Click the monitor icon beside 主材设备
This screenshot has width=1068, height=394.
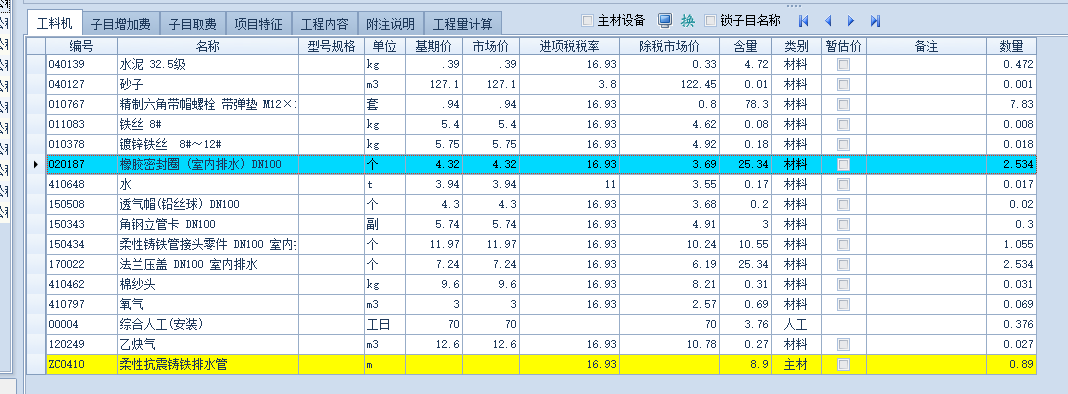point(665,20)
